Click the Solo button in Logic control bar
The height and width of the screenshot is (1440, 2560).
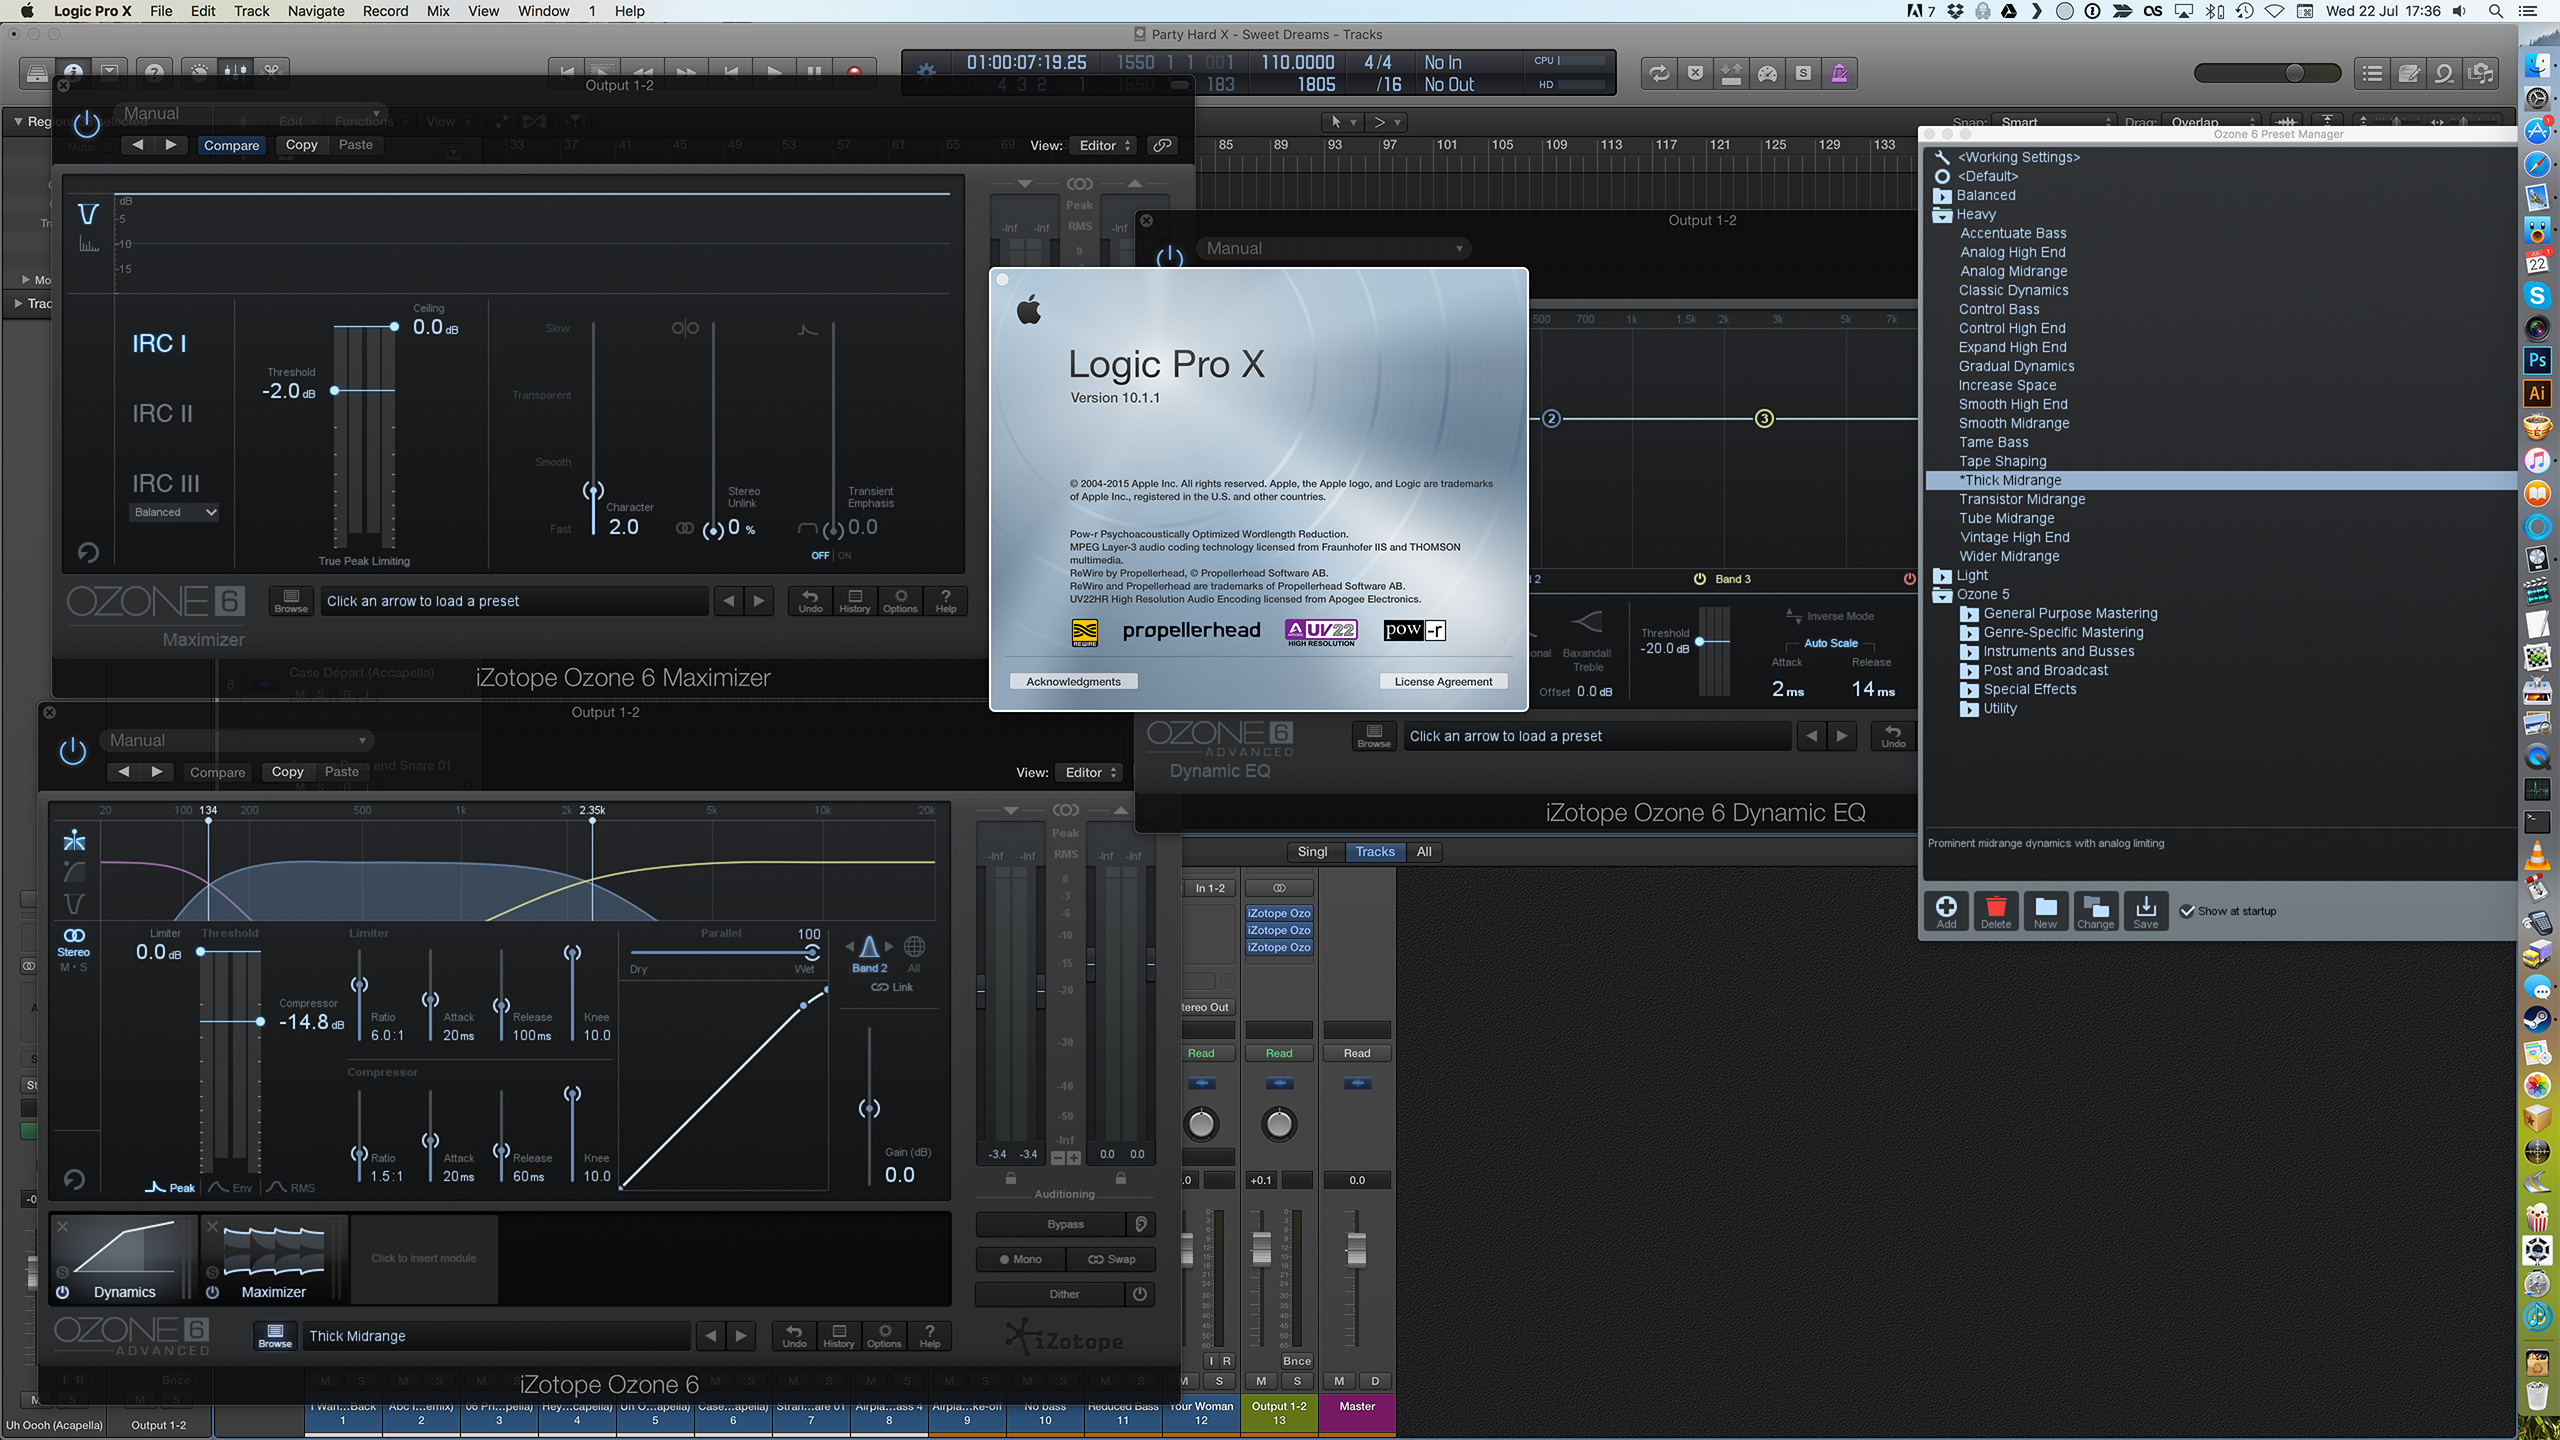(x=1803, y=73)
